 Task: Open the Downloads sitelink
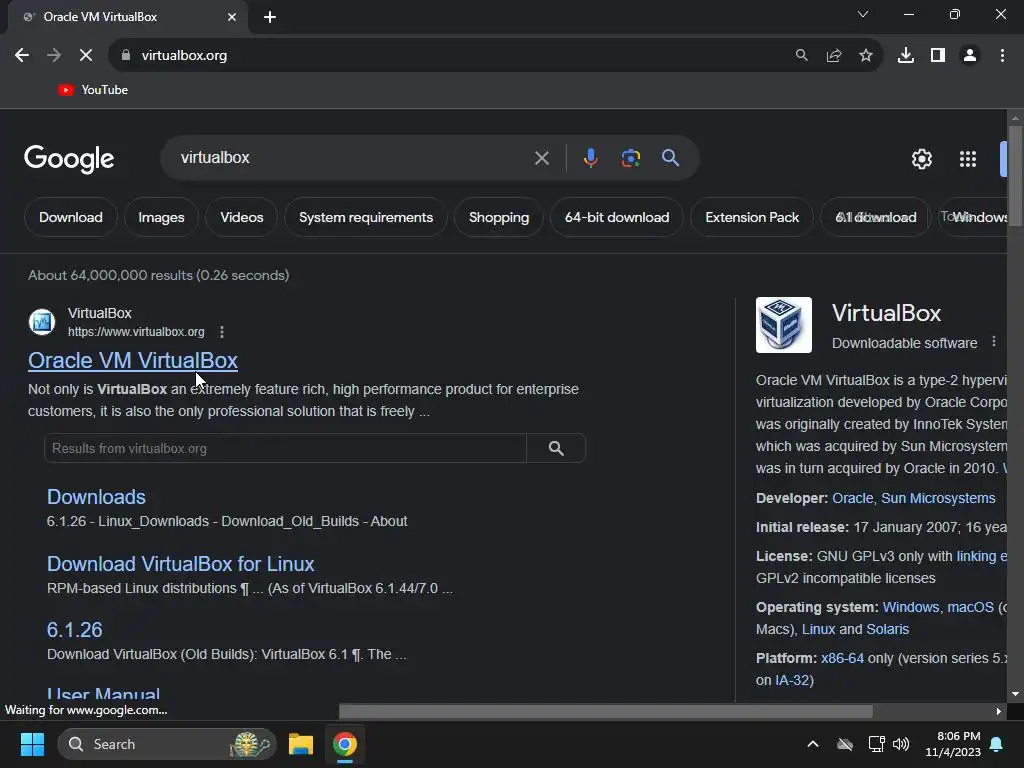96,497
